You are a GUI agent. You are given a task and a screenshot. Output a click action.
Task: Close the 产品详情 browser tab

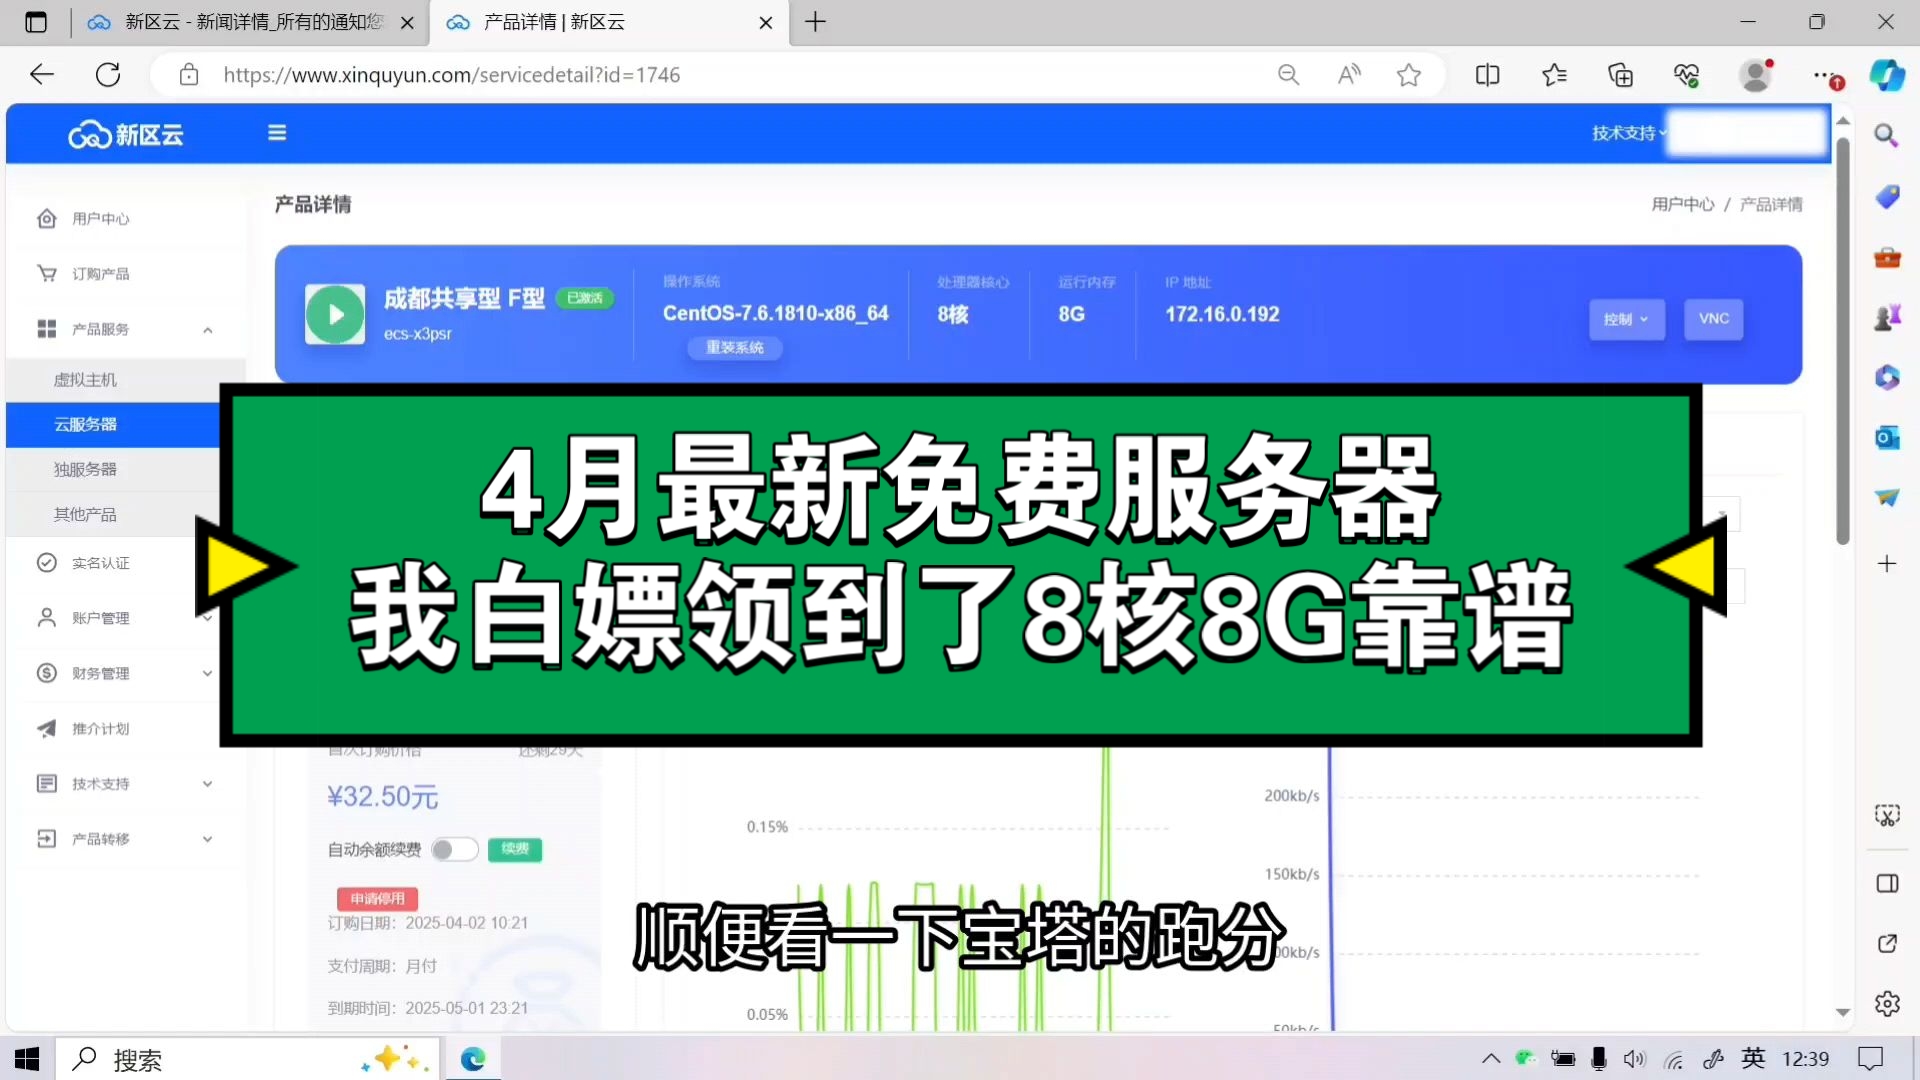(x=765, y=22)
